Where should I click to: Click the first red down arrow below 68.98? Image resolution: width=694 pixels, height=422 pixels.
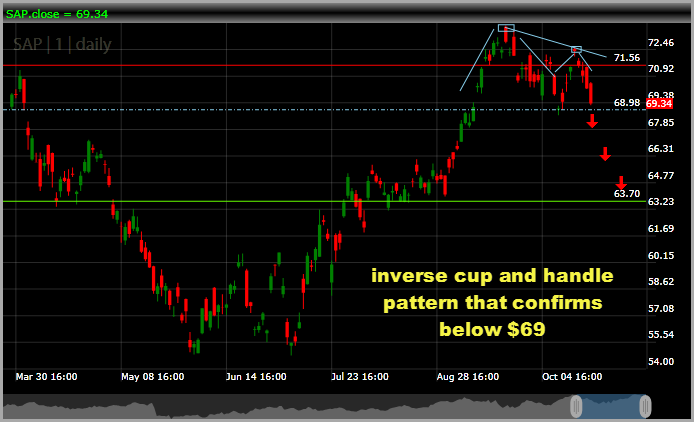coord(592,121)
